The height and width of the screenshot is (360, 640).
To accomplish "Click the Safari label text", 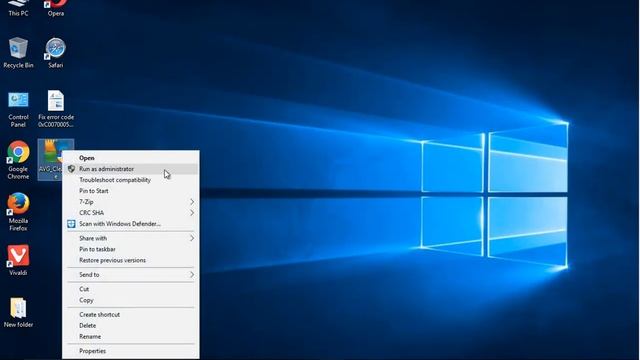I will pyautogui.click(x=56, y=65).
